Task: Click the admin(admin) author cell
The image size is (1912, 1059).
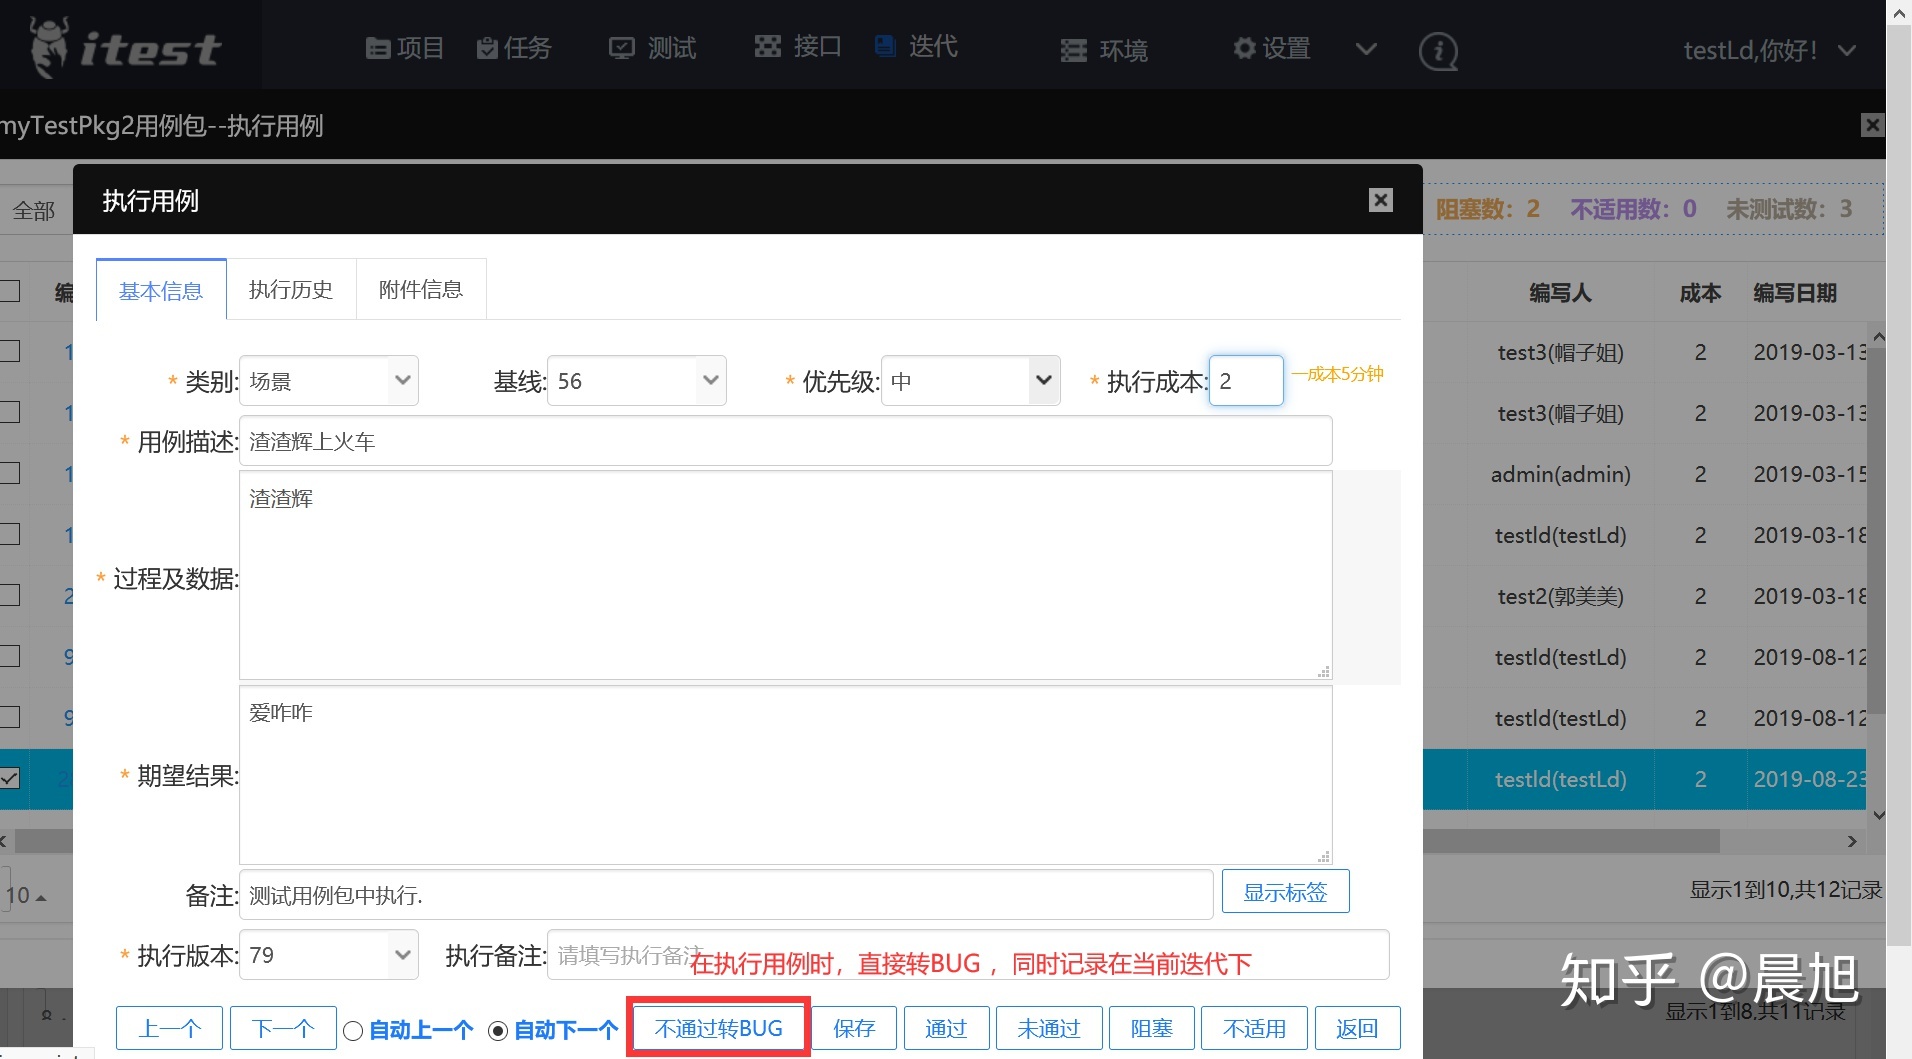Action: [x=1560, y=474]
